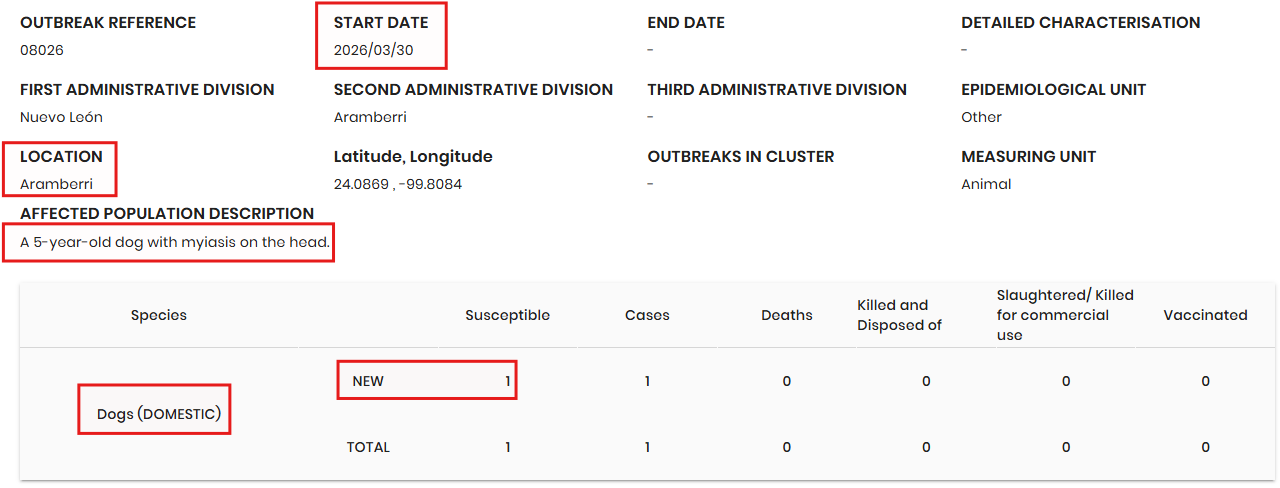
Task: Click the TOTAL row label
Action: (x=368, y=447)
